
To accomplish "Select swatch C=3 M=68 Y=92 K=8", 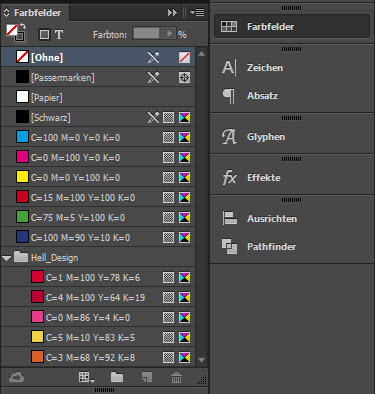I will coord(98,357).
